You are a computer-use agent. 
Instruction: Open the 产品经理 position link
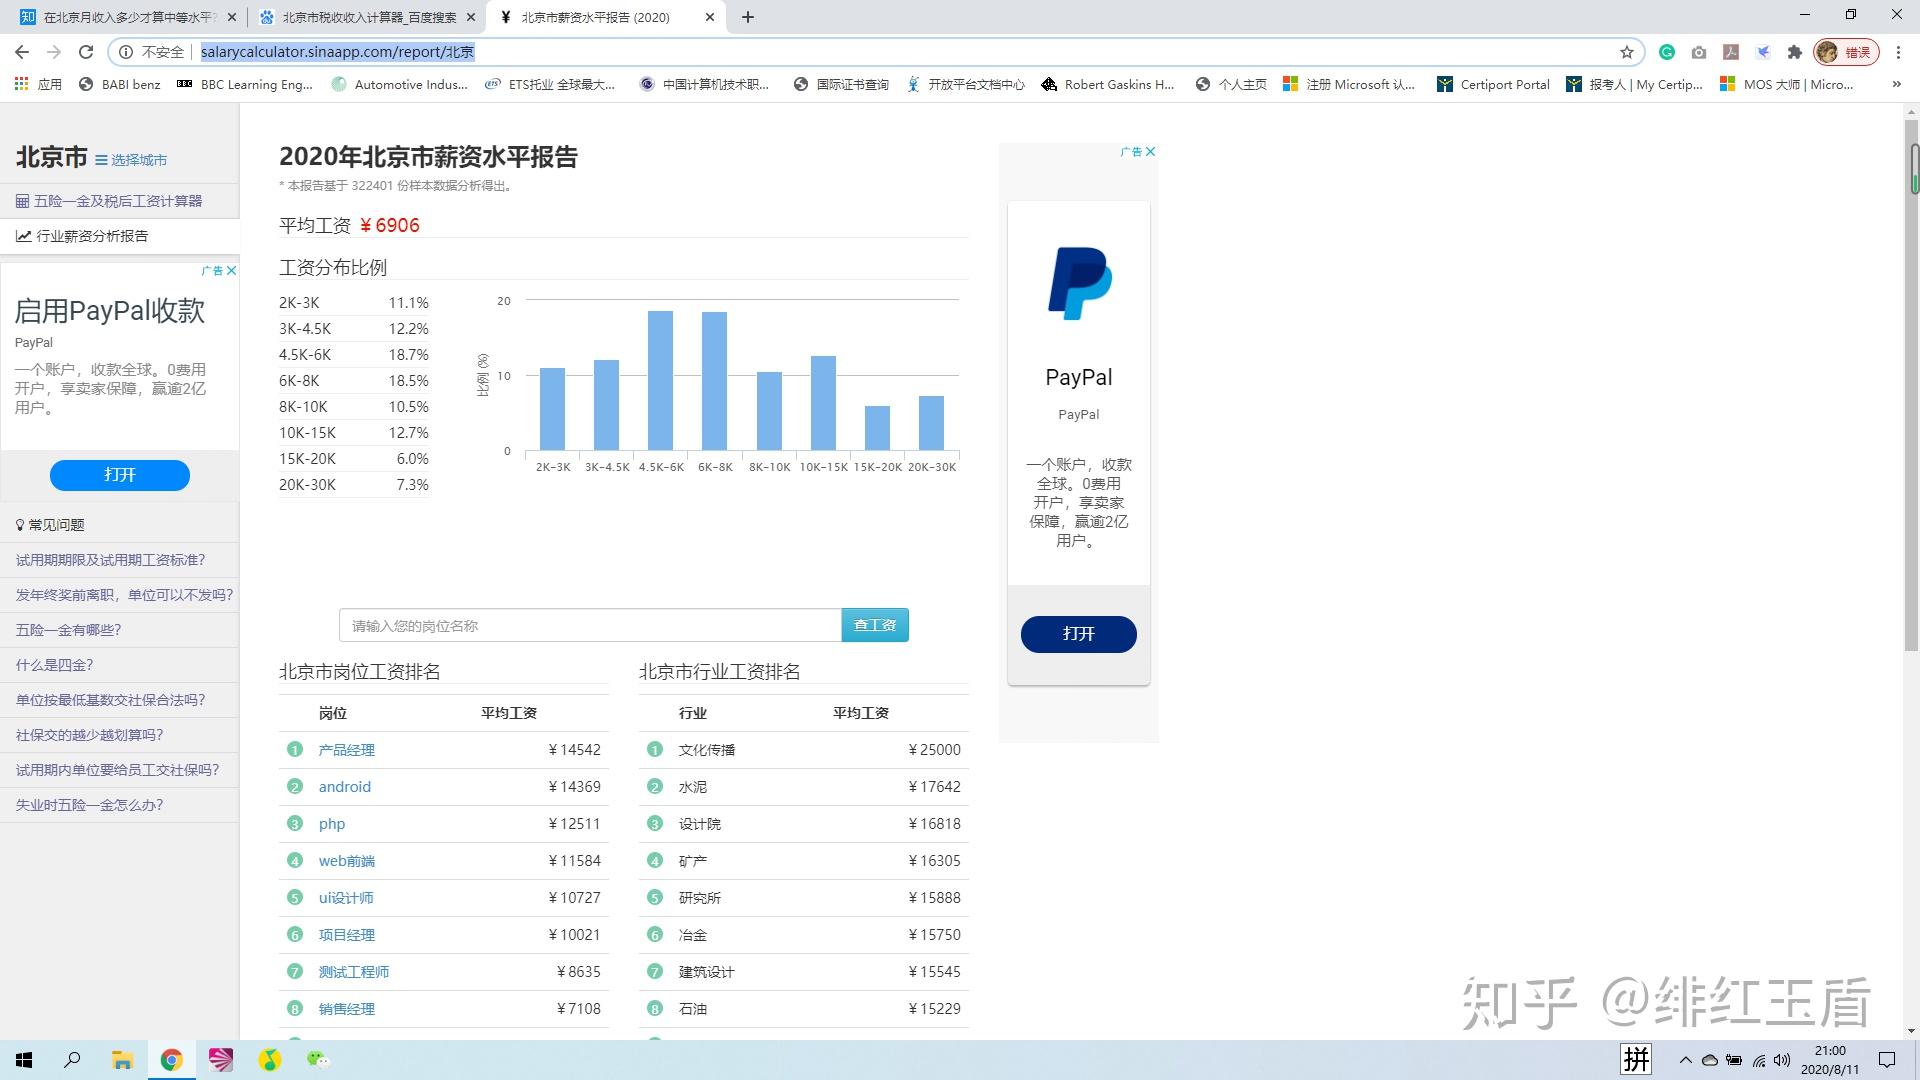[x=346, y=750]
